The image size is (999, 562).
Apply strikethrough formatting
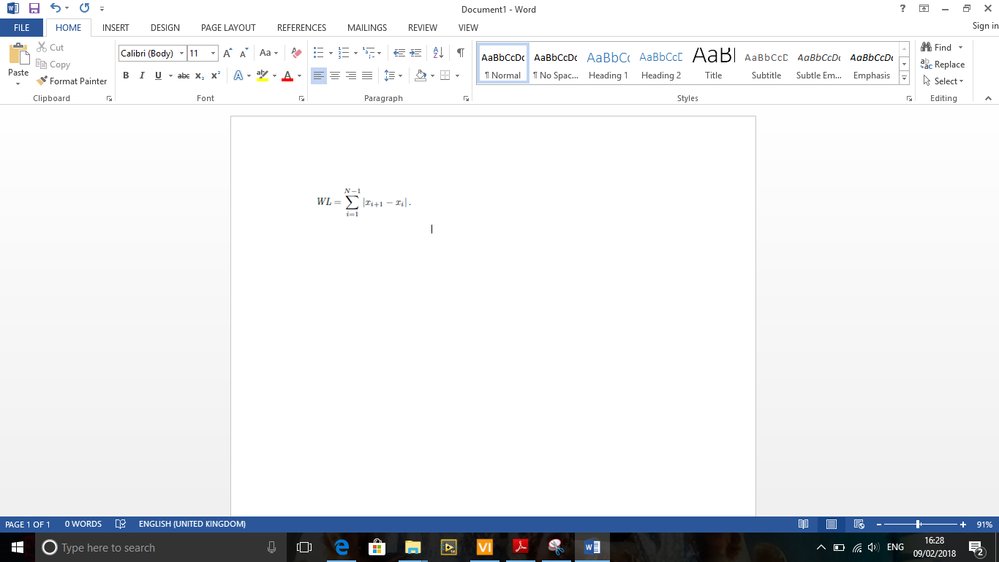click(183, 76)
